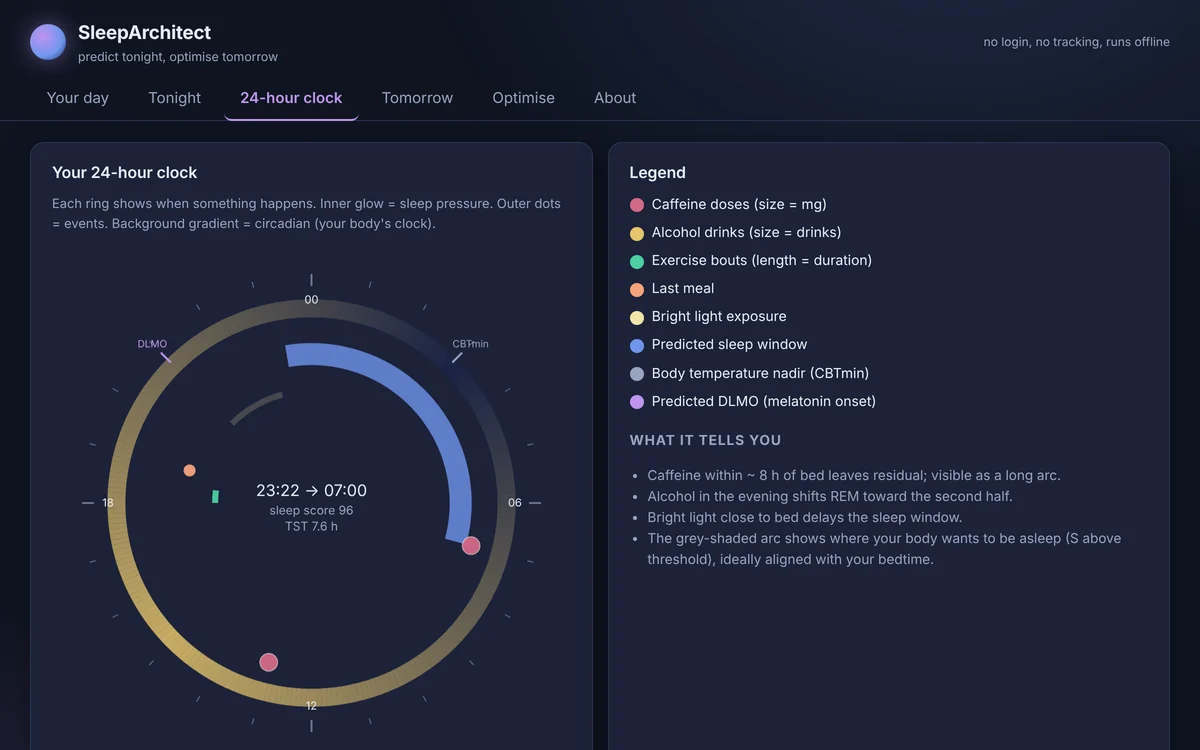Click the Caffeine doses legend dot
The height and width of the screenshot is (750, 1200).
point(637,205)
